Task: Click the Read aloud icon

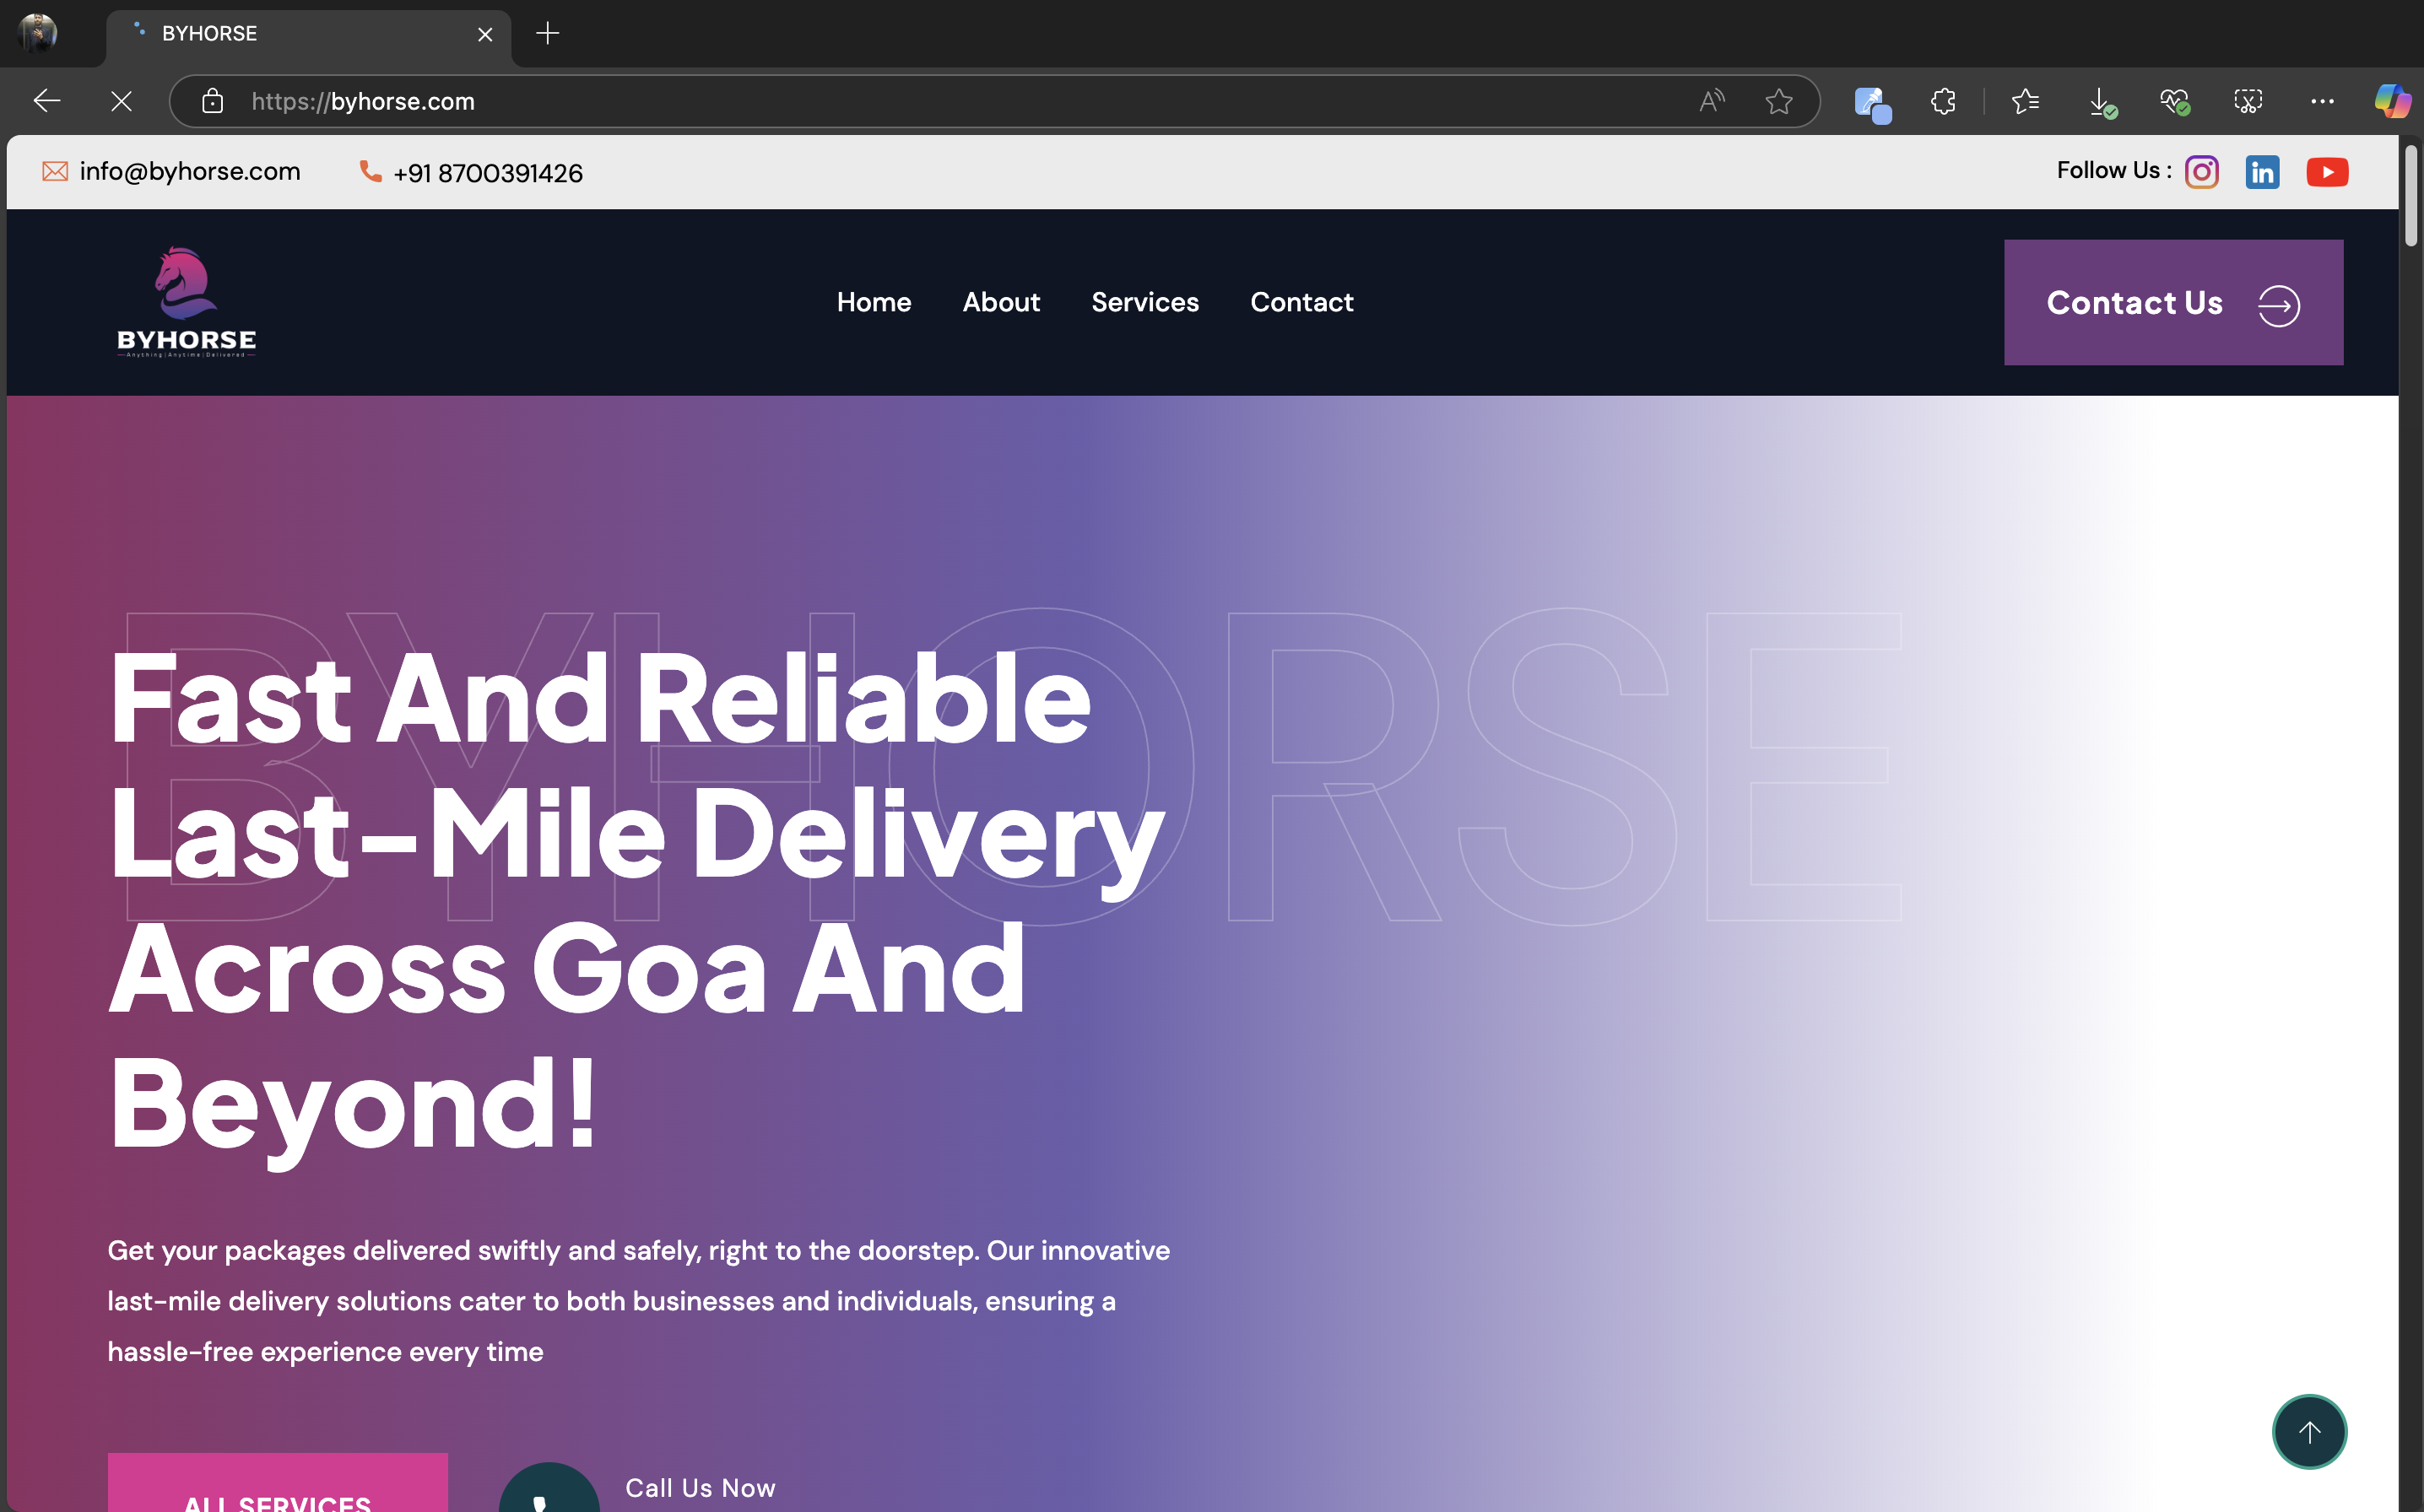Action: tap(1712, 101)
